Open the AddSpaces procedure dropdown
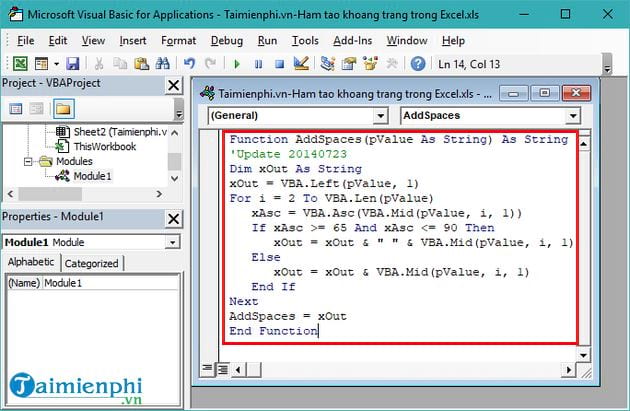 (573, 116)
